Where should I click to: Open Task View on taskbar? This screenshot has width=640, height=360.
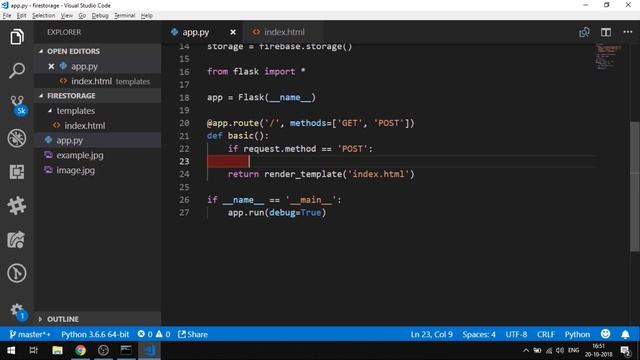click(x=33, y=350)
